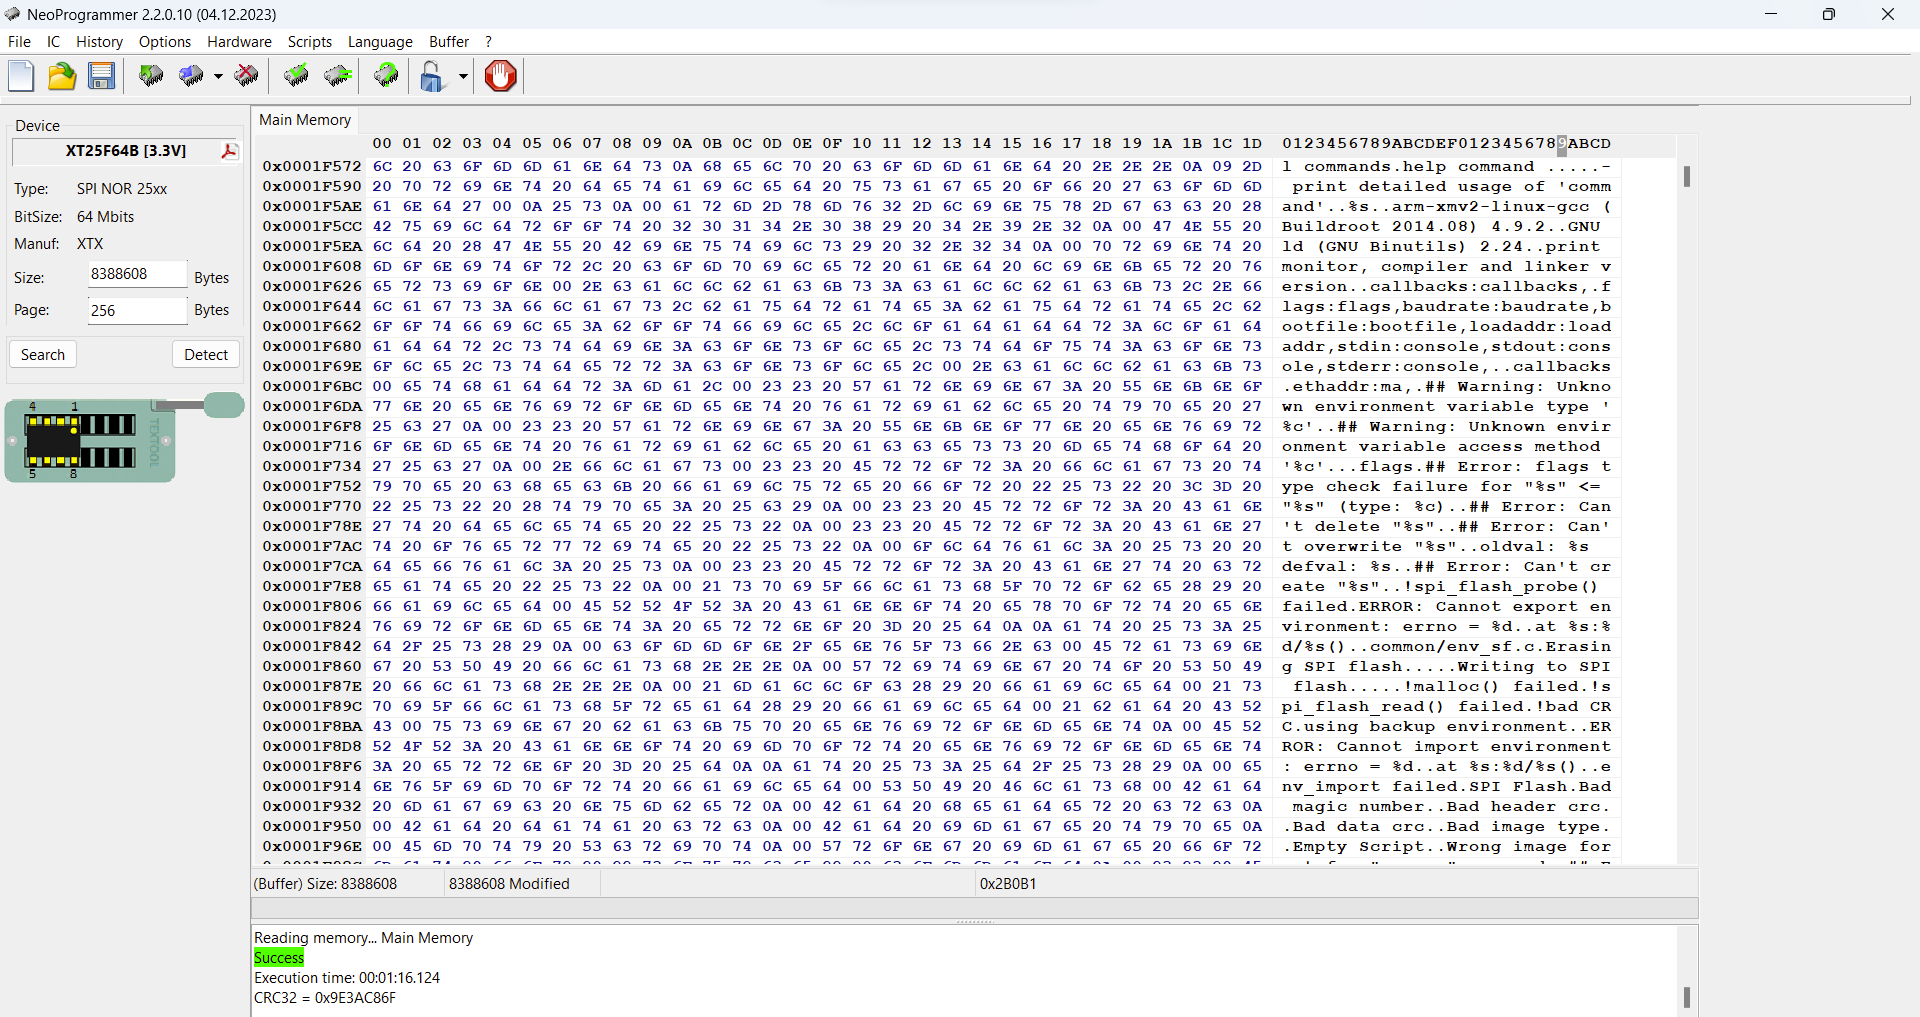Select the Read IC toolbar icon
Image resolution: width=1920 pixels, height=1017 pixels.
151,76
